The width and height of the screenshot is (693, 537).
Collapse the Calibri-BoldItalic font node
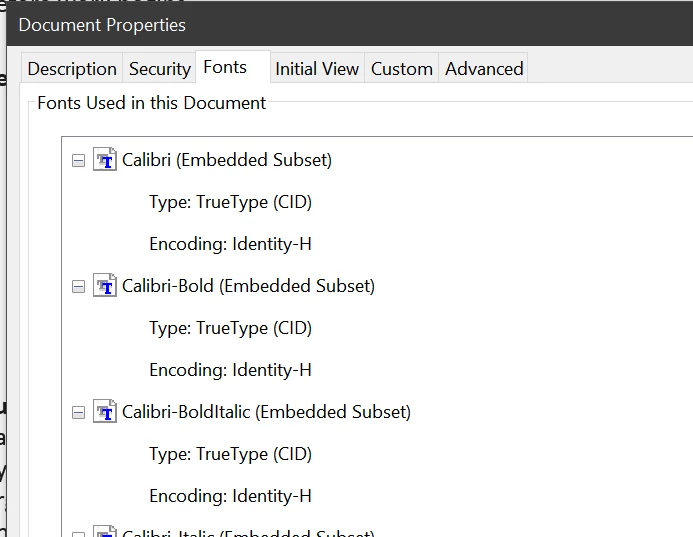point(78,412)
